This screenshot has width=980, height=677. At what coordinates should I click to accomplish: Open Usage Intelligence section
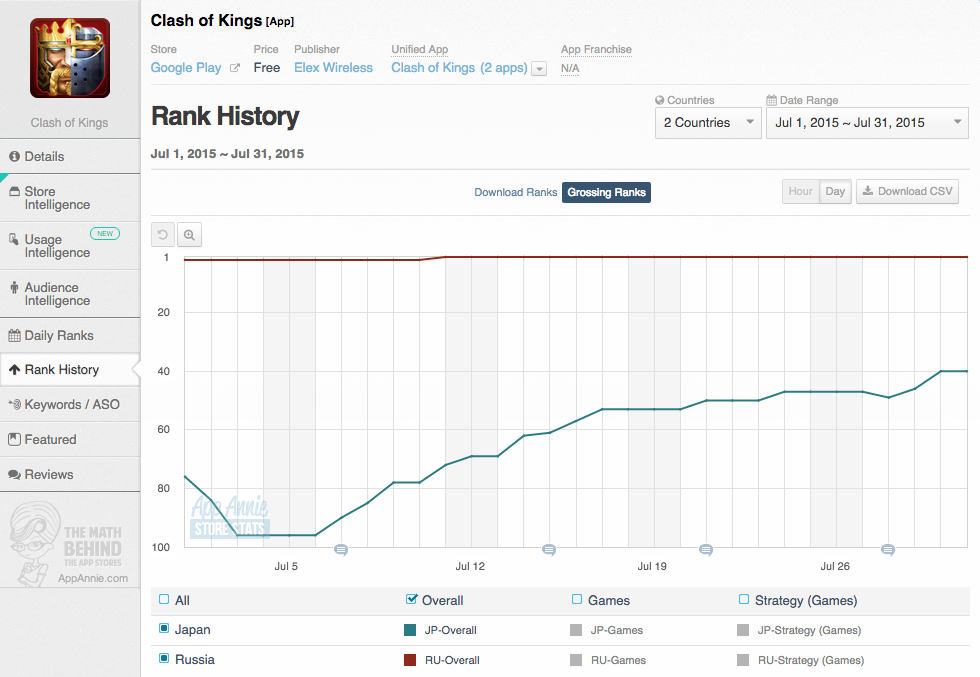click(x=70, y=246)
